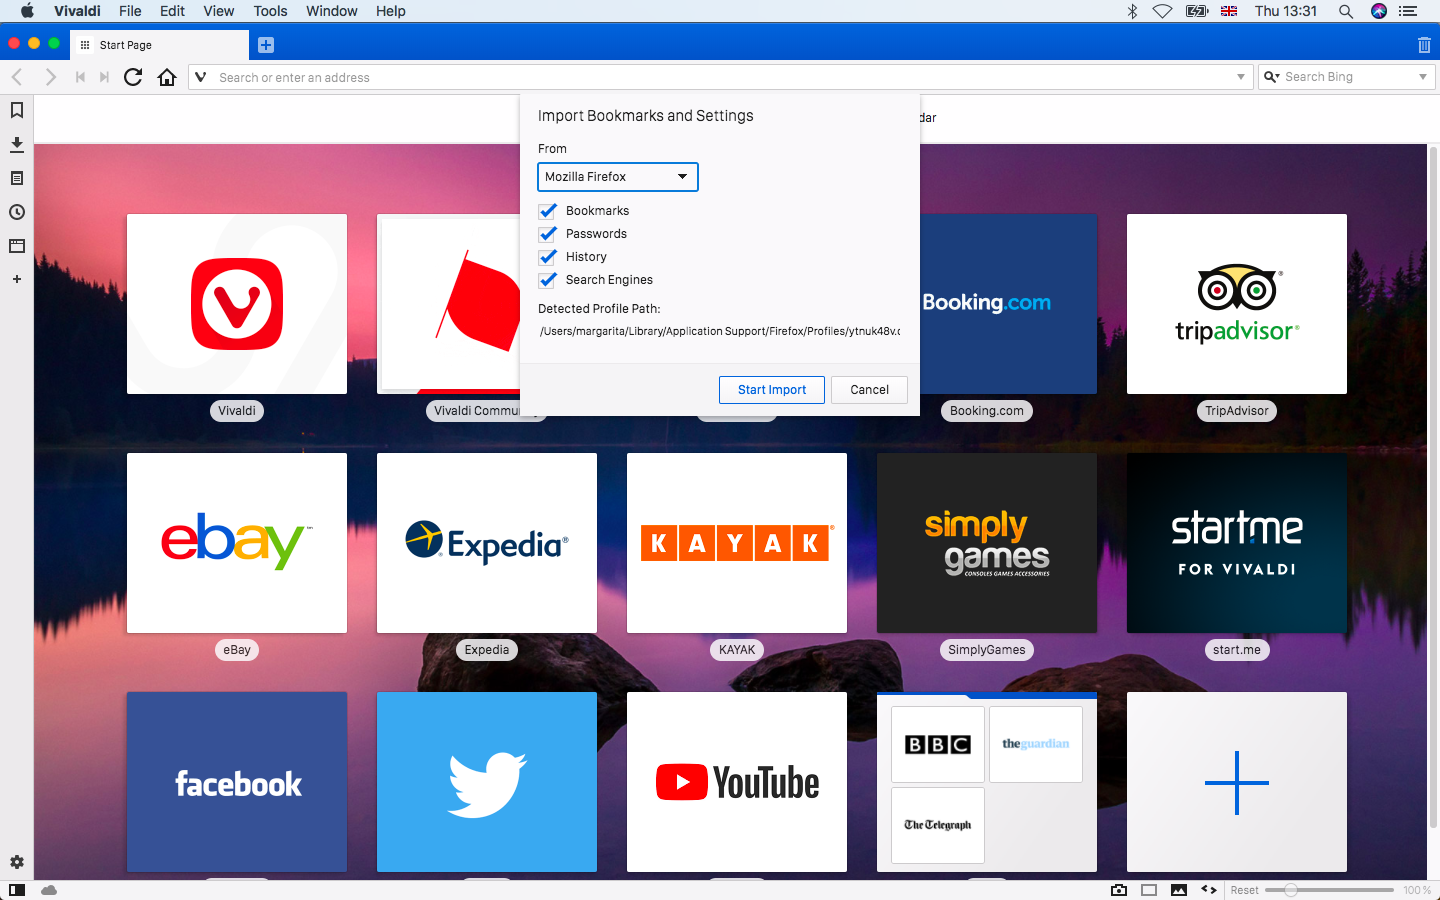This screenshot has height=900, width=1440.
Task: Open the TripAdvisor speed dial
Action: click(1237, 304)
